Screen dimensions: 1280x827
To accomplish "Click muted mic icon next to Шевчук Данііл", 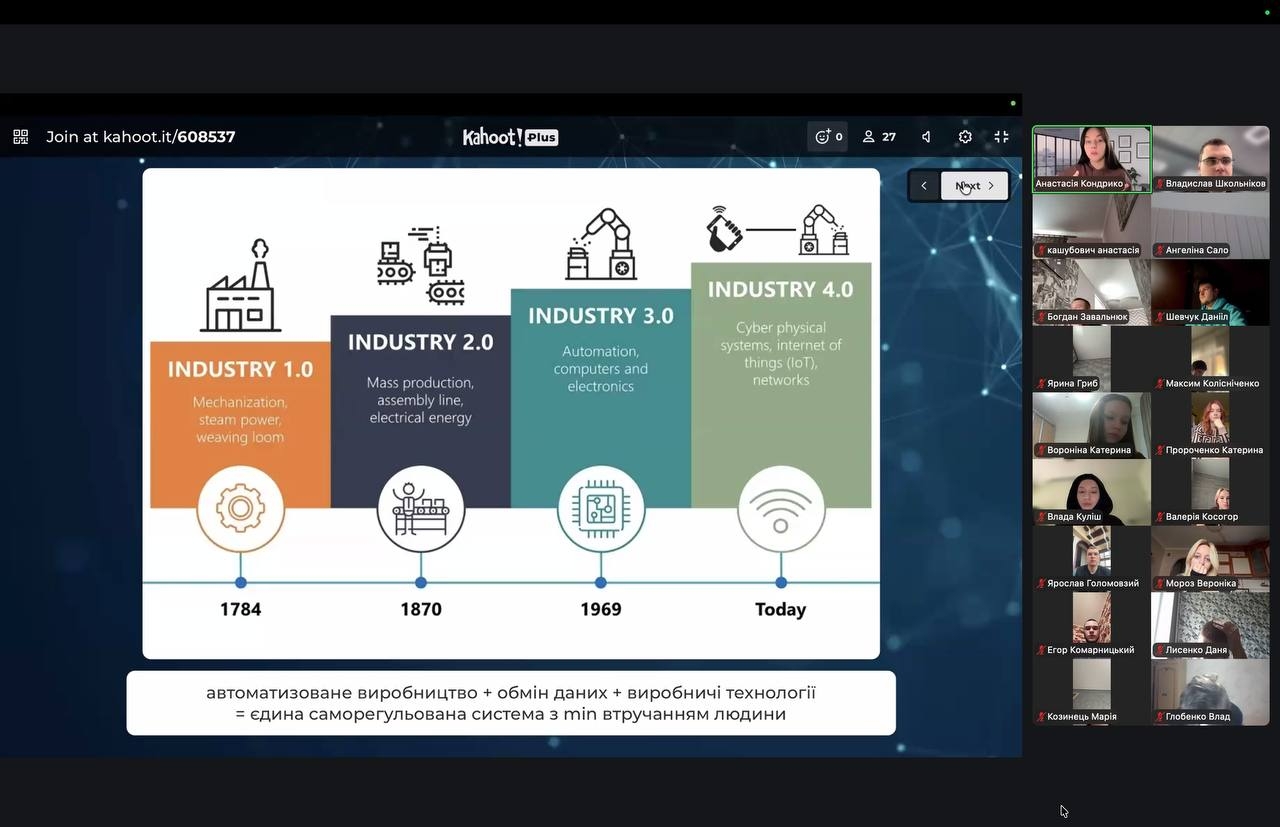I will [1160, 317].
